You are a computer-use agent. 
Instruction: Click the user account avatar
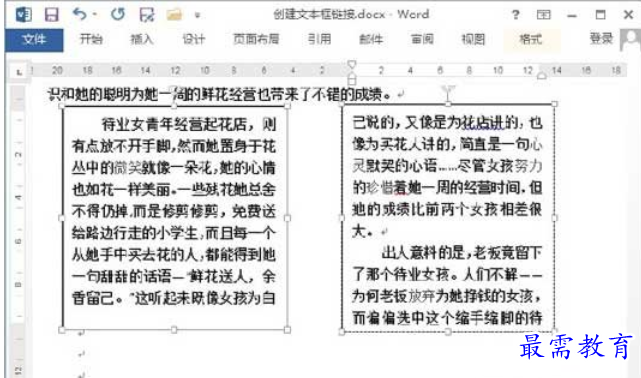tap(630, 40)
